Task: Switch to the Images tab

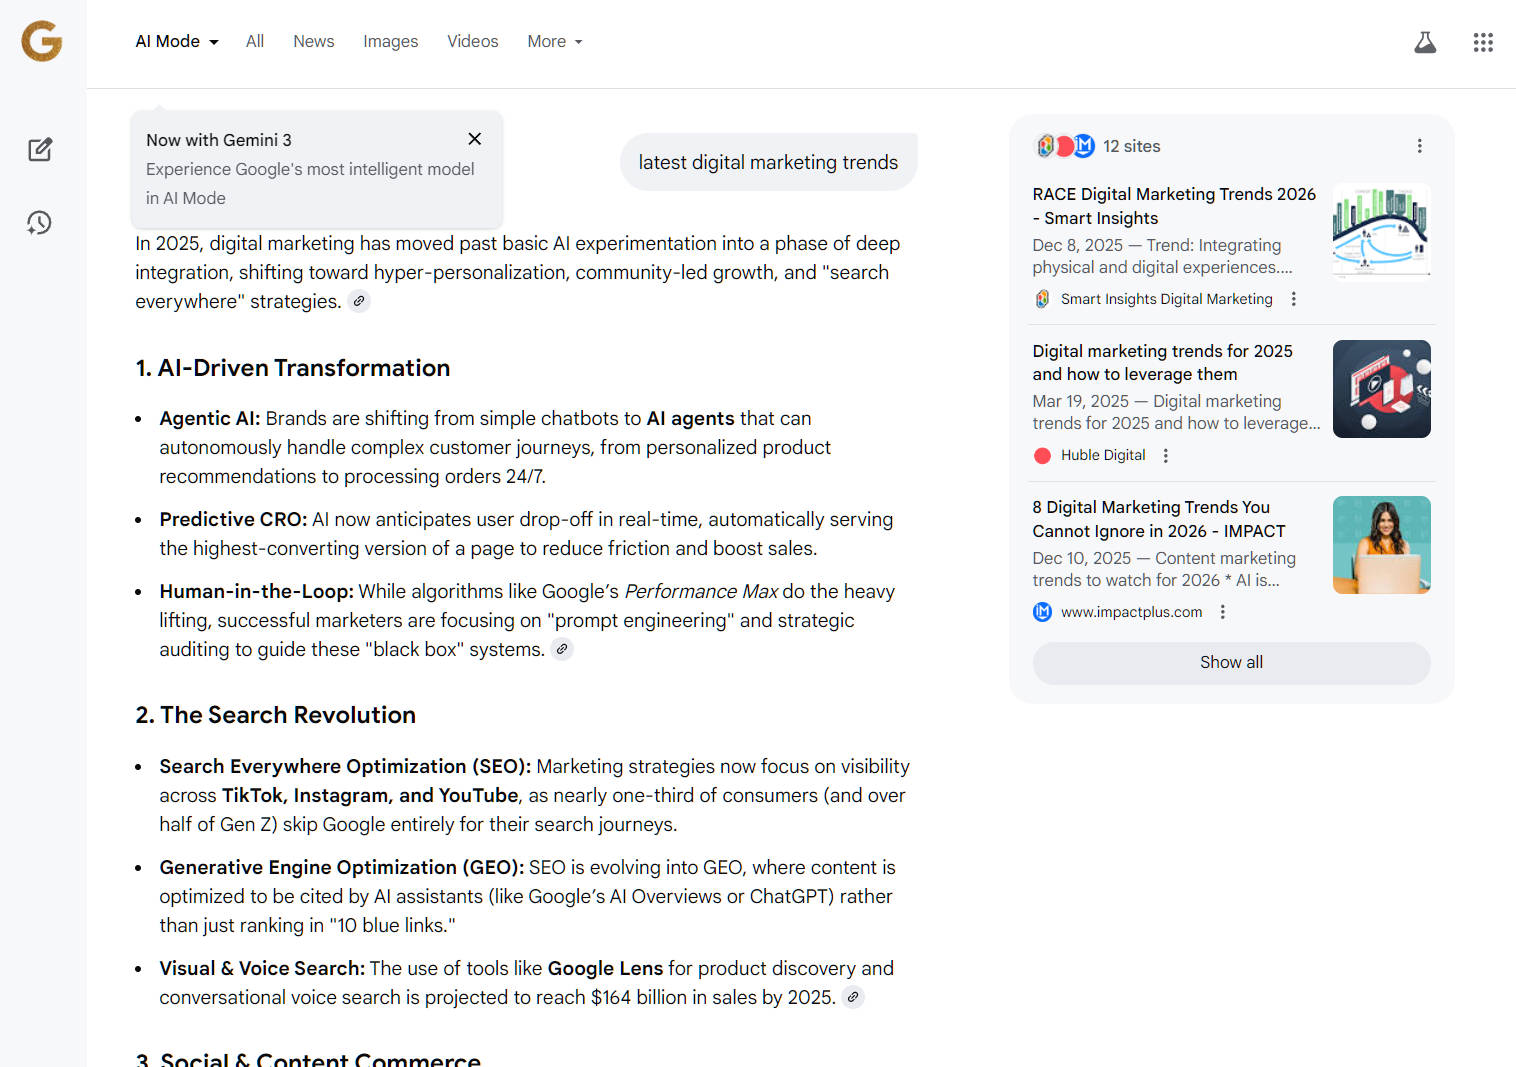Action: coord(390,41)
